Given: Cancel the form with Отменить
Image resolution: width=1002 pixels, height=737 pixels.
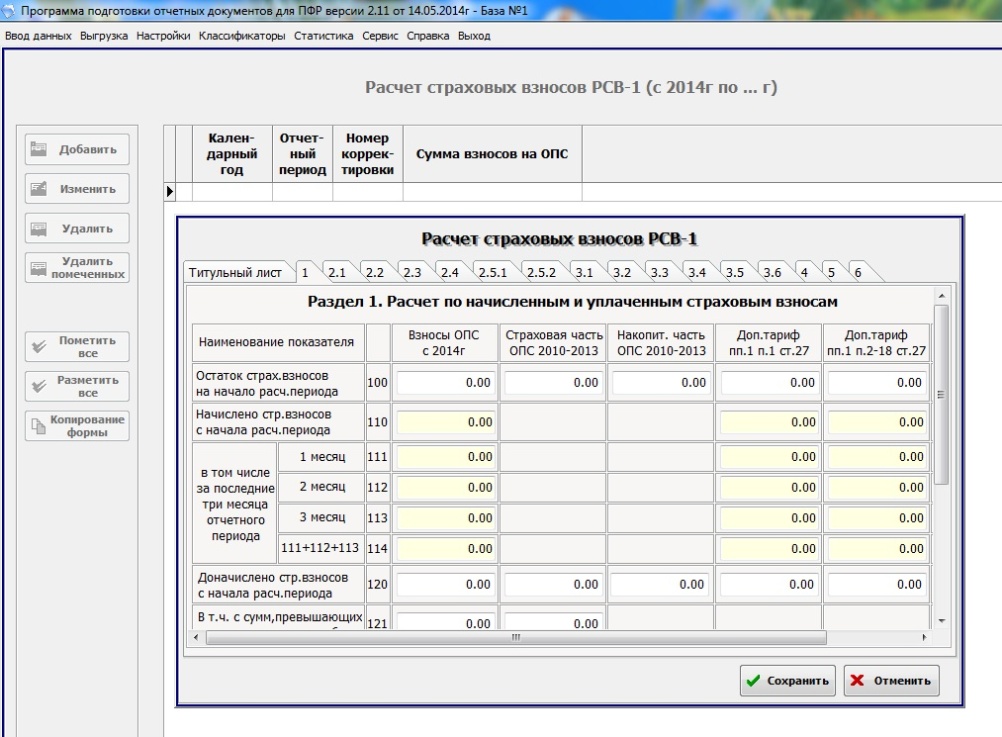Looking at the screenshot, I should (891, 681).
